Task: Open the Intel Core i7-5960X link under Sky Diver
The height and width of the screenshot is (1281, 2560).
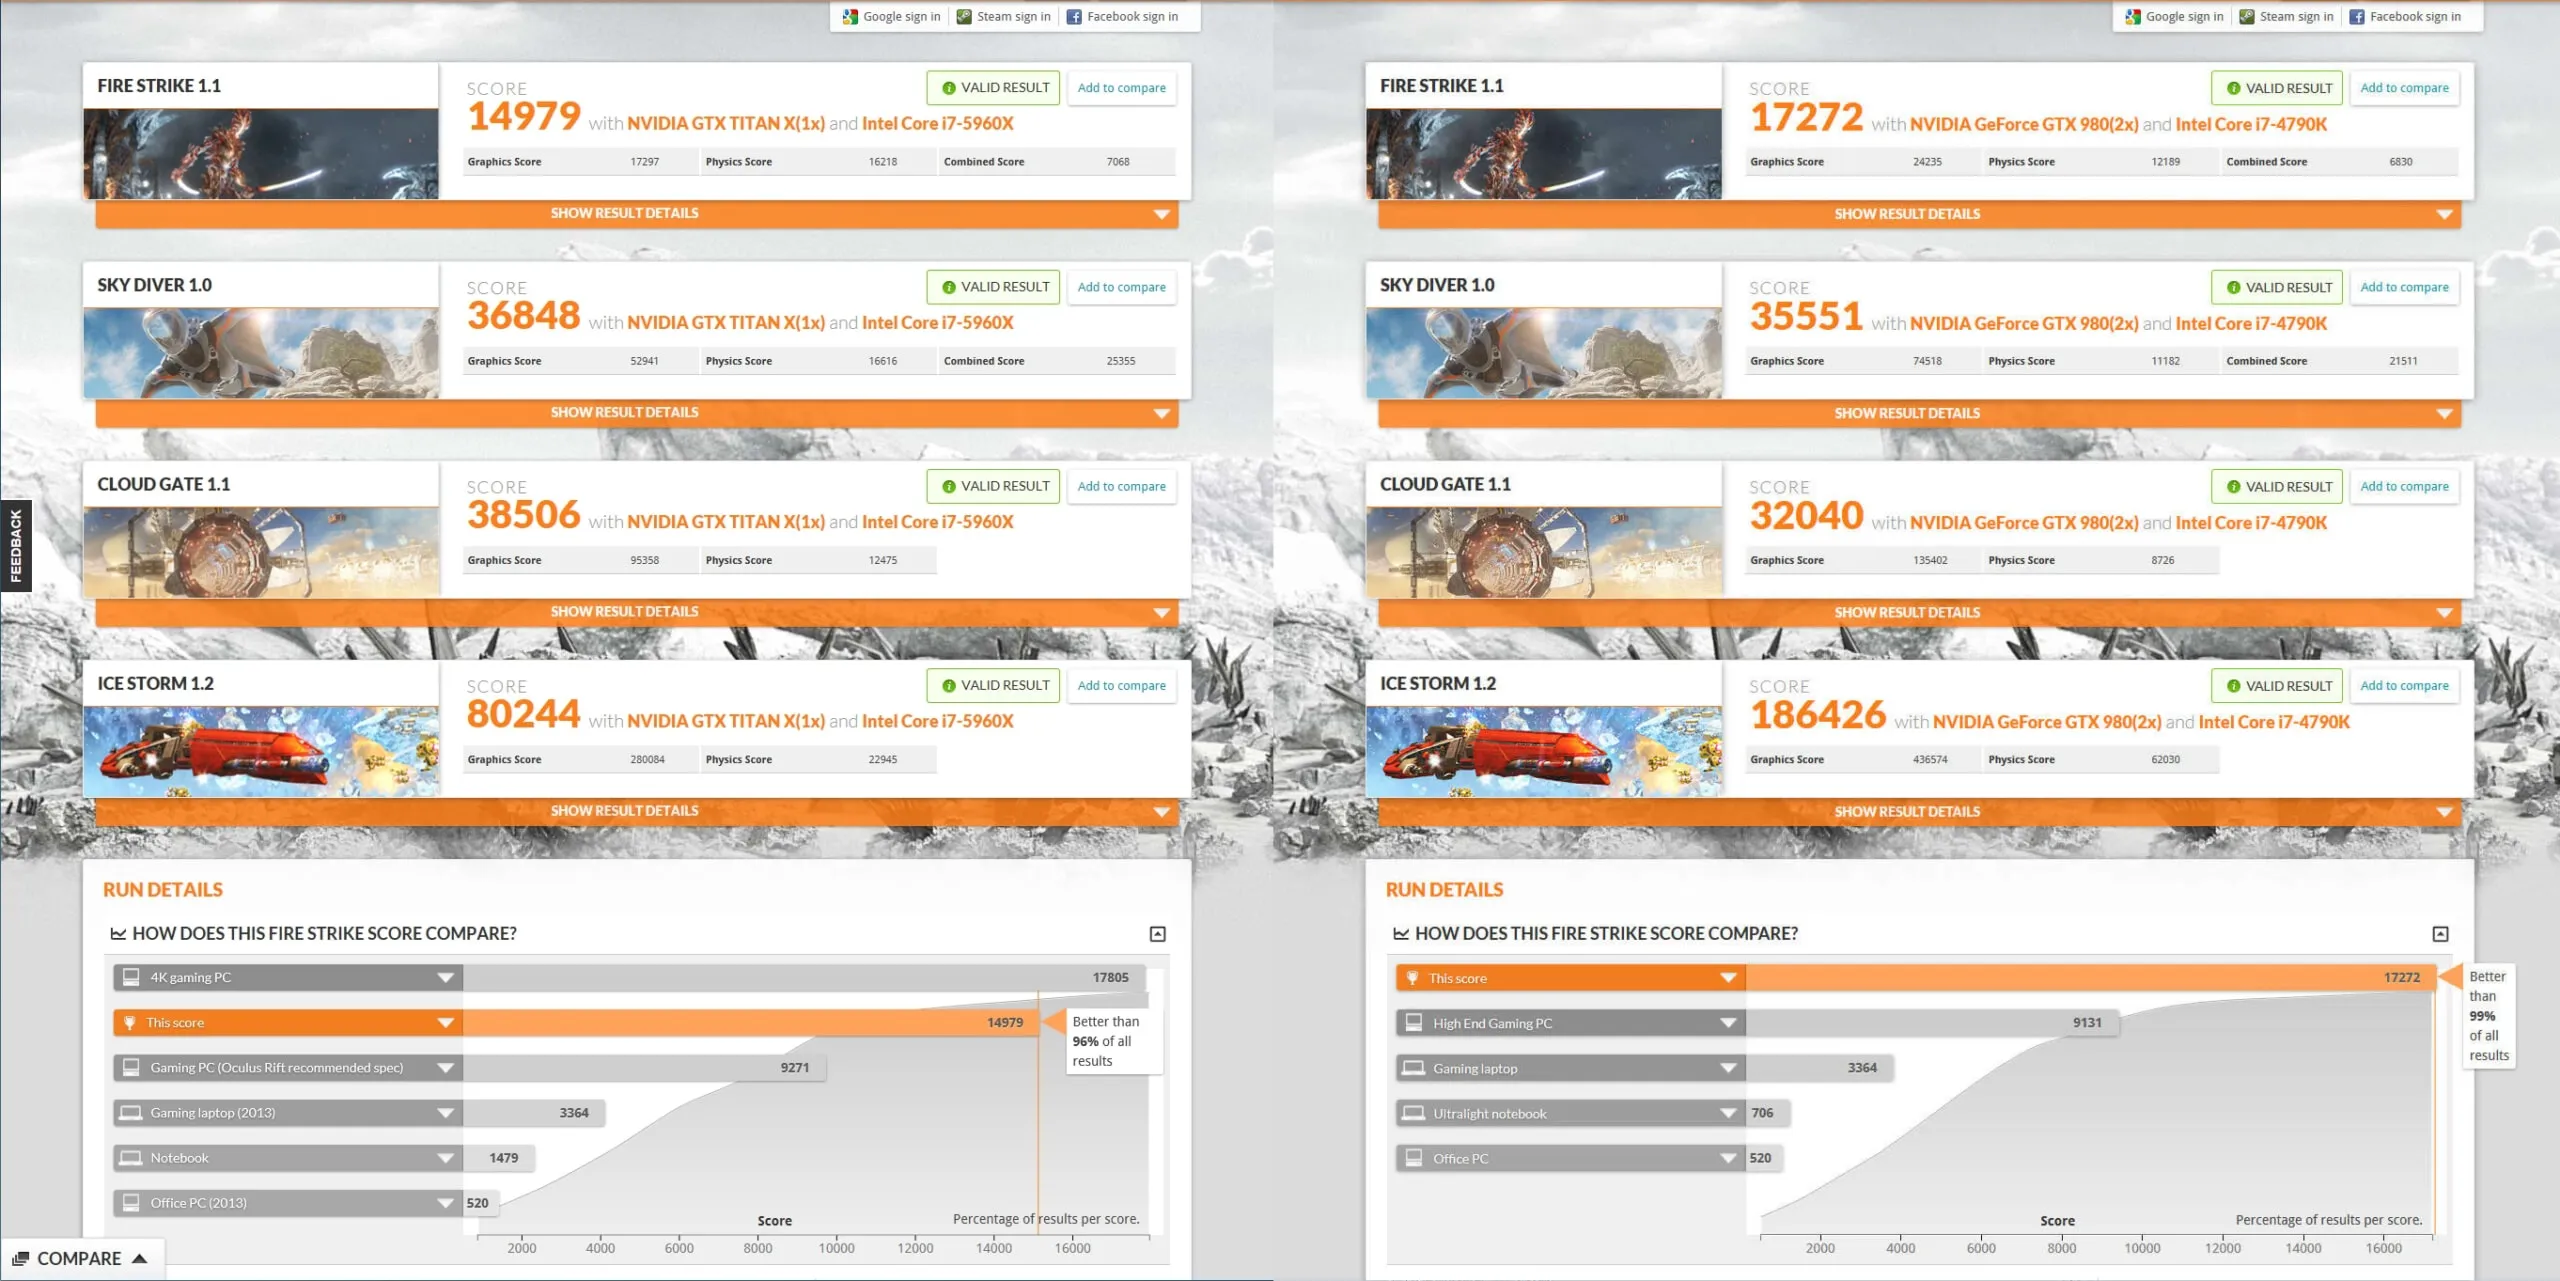Action: click(x=938, y=323)
